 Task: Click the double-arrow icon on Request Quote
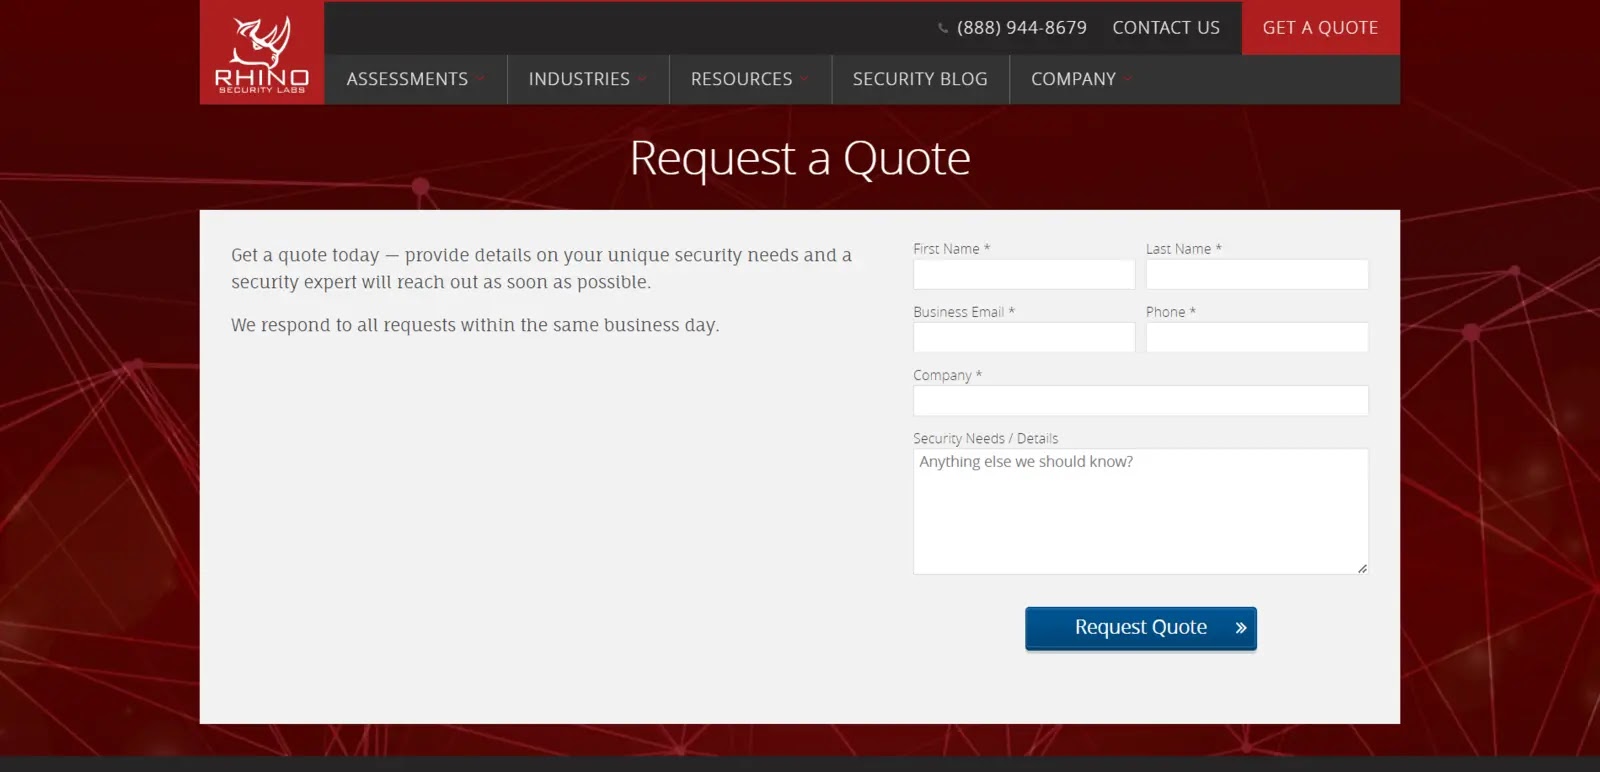(x=1240, y=628)
